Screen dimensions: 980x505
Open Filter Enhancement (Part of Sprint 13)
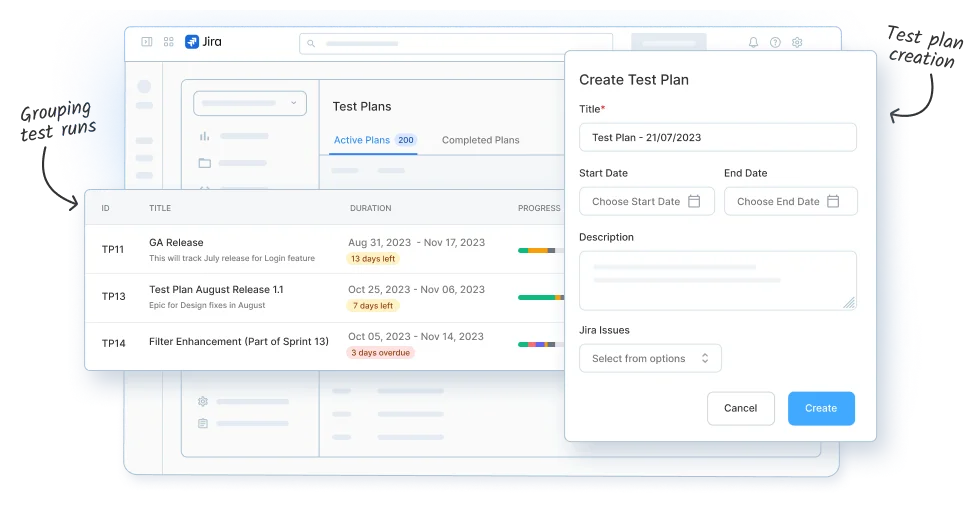pos(239,341)
